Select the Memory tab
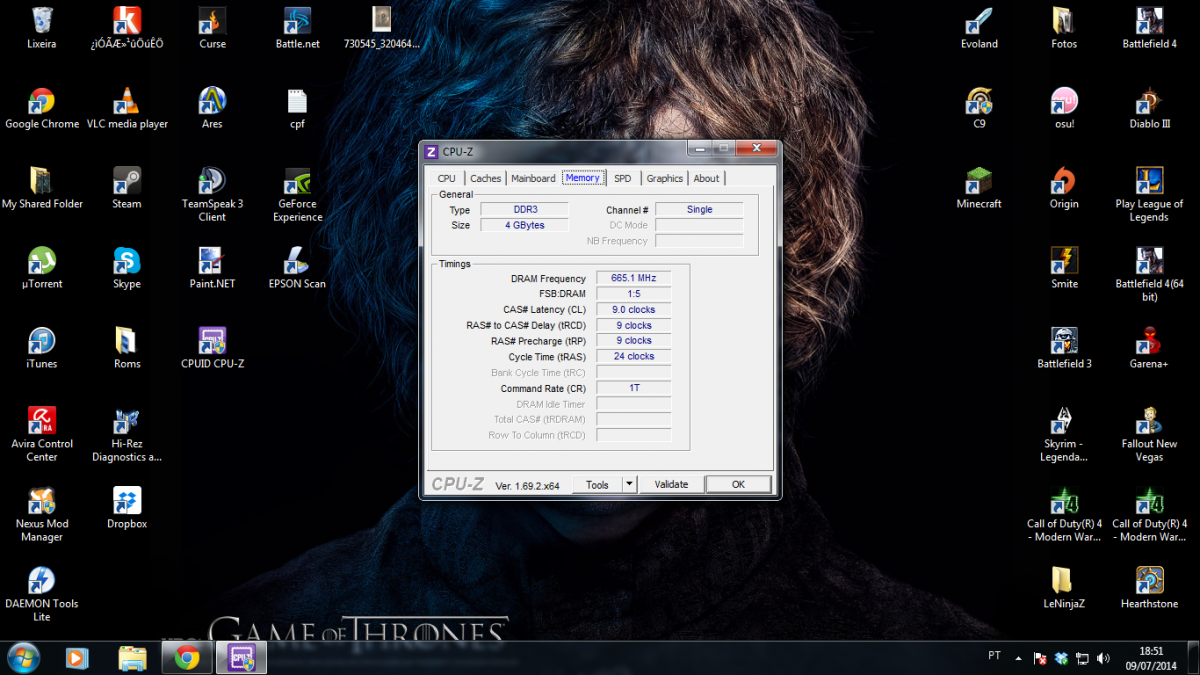This screenshot has width=1200, height=675. point(583,178)
